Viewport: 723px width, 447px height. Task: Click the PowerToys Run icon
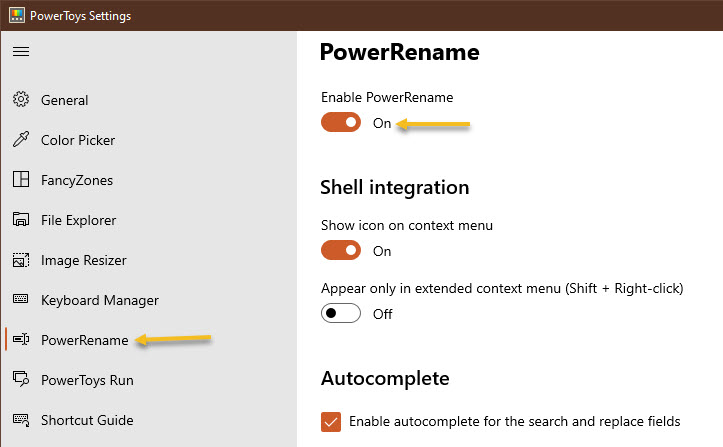pyautogui.click(x=20, y=380)
